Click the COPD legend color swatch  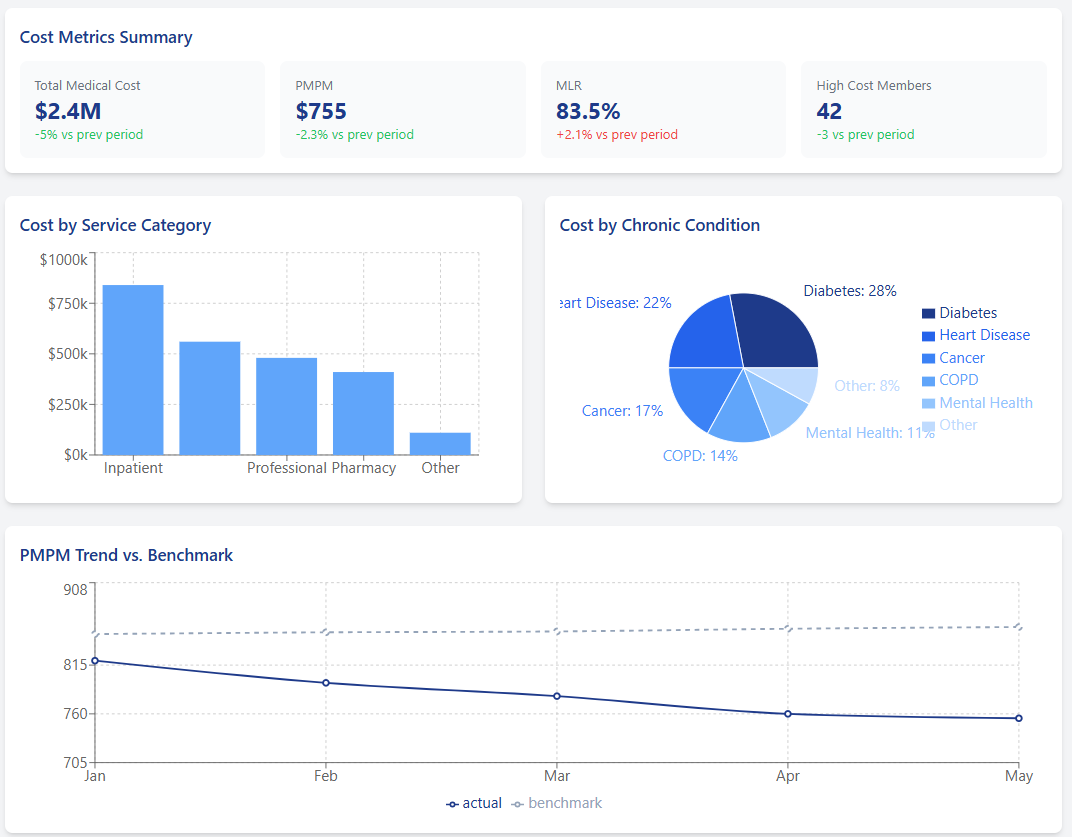point(928,381)
